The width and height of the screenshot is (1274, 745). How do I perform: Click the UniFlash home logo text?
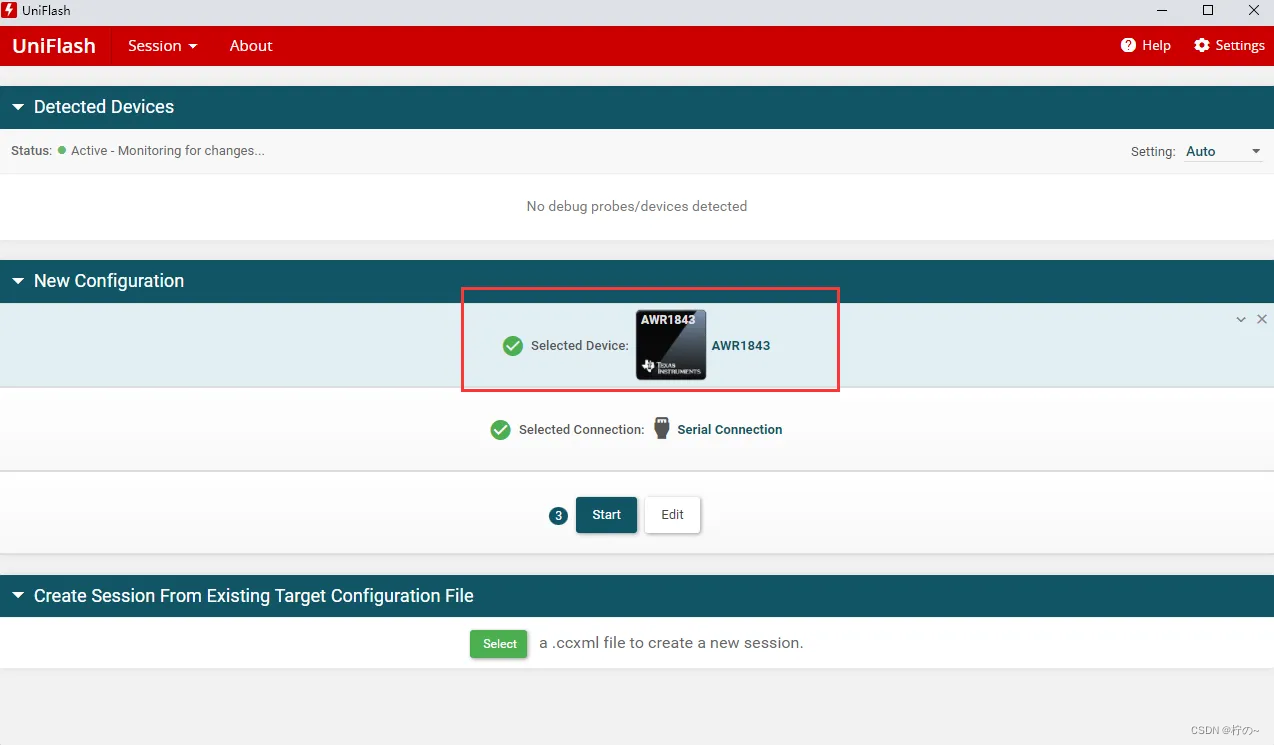tap(54, 46)
